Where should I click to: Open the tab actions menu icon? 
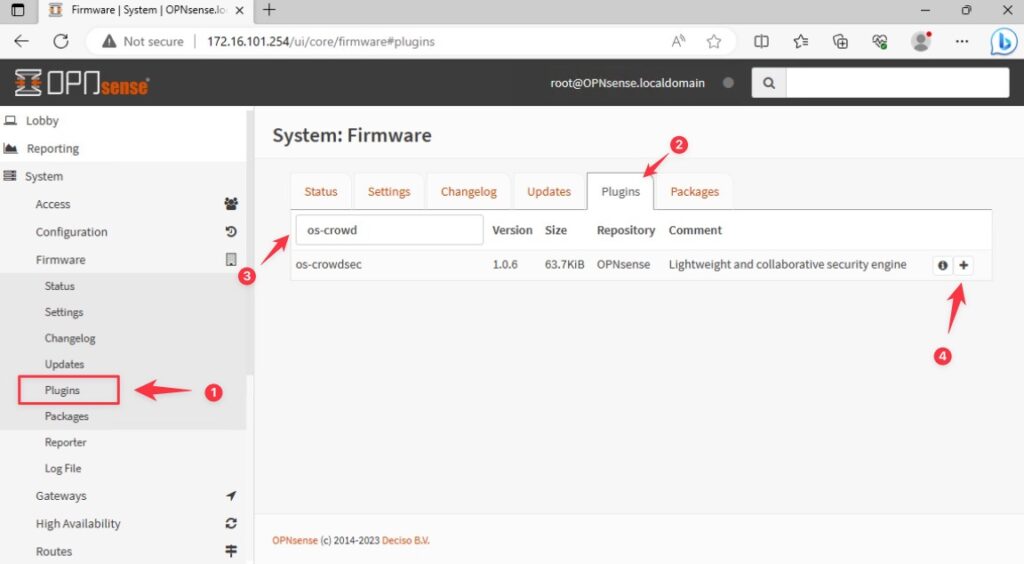click(18, 10)
